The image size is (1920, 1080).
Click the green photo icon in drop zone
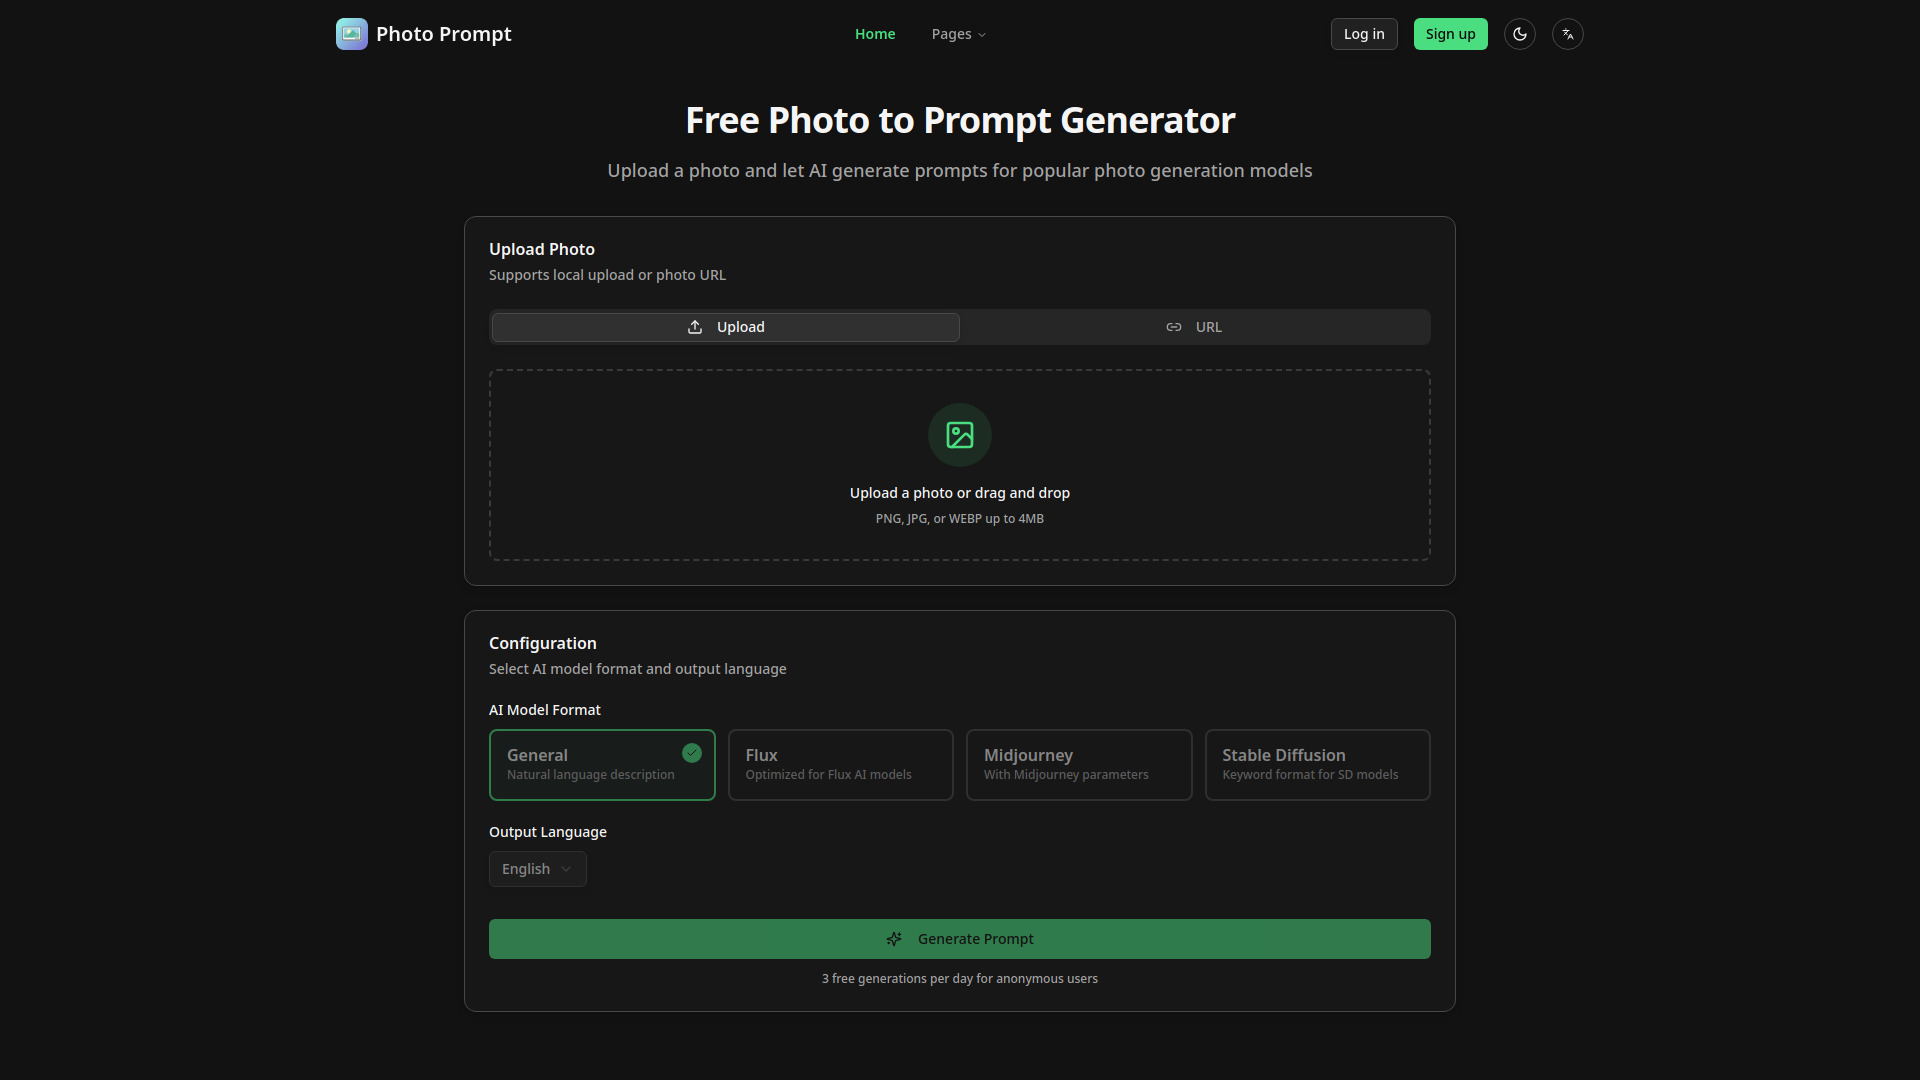(x=959, y=435)
